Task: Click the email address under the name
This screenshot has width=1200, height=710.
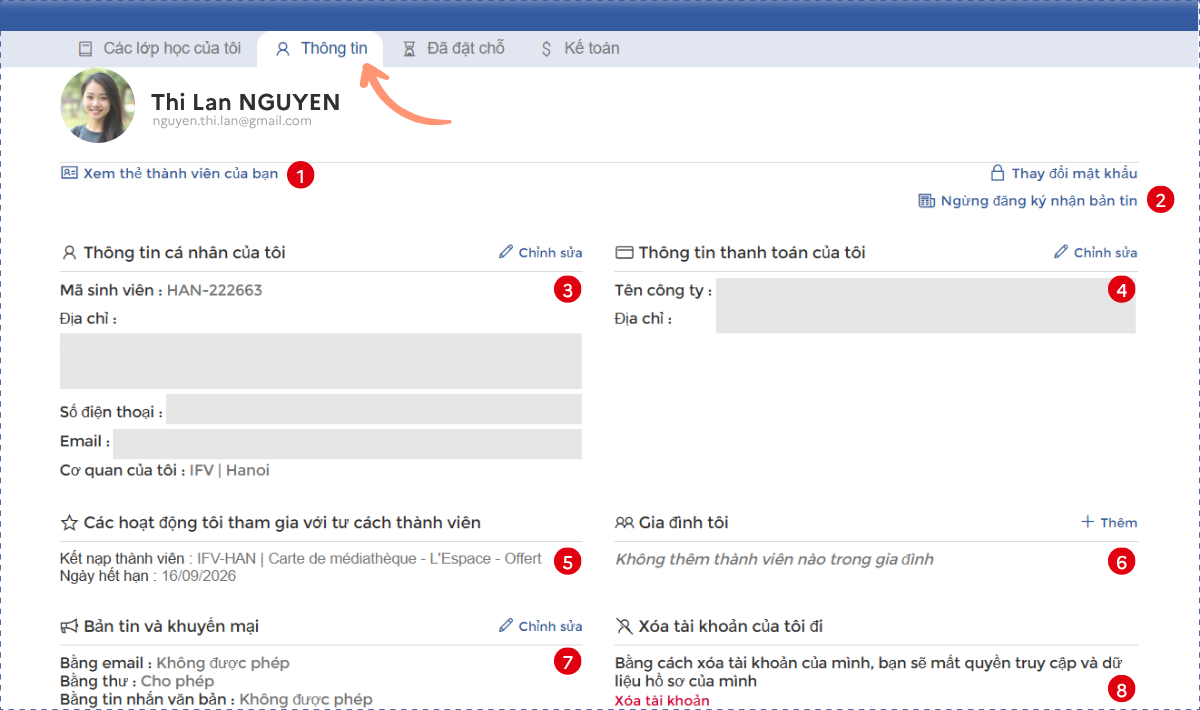Action: 231,121
